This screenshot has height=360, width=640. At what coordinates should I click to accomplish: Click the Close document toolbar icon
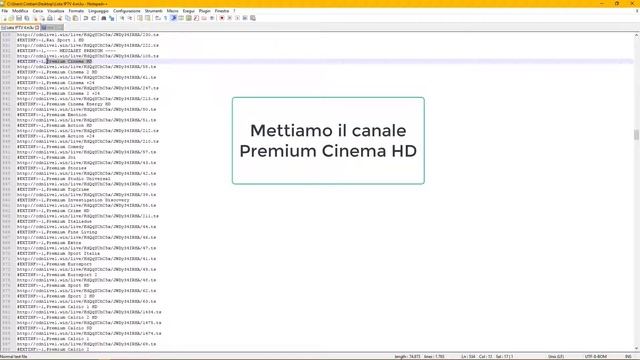point(35,18)
